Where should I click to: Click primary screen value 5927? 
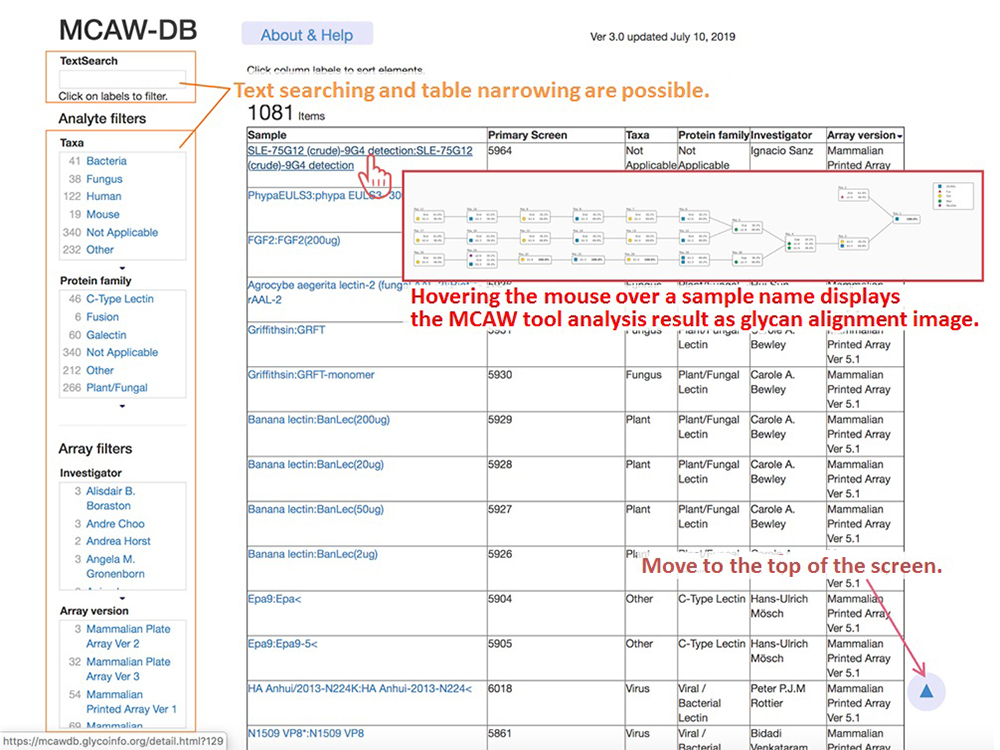500,510
